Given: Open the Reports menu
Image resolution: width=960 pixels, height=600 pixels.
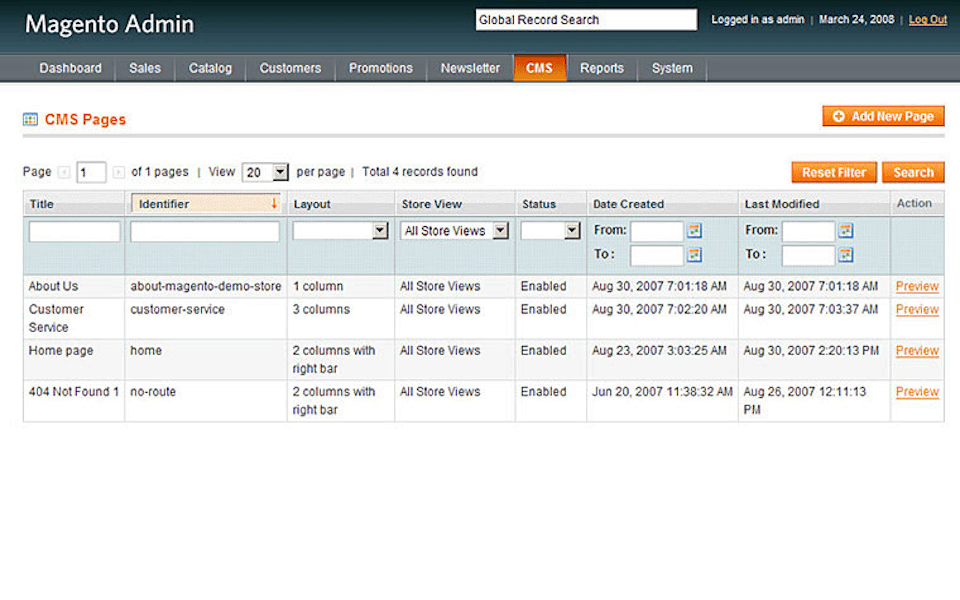Looking at the screenshot, I should pyautogui.click(x=602, y=68).
